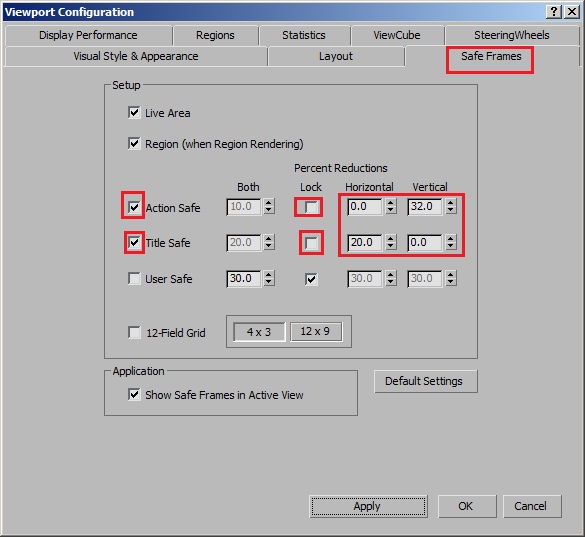The image size is (585, 537).
Task: Click the User Safe Vertical value field
Action: pyautogui.click(x=425, y=279)
